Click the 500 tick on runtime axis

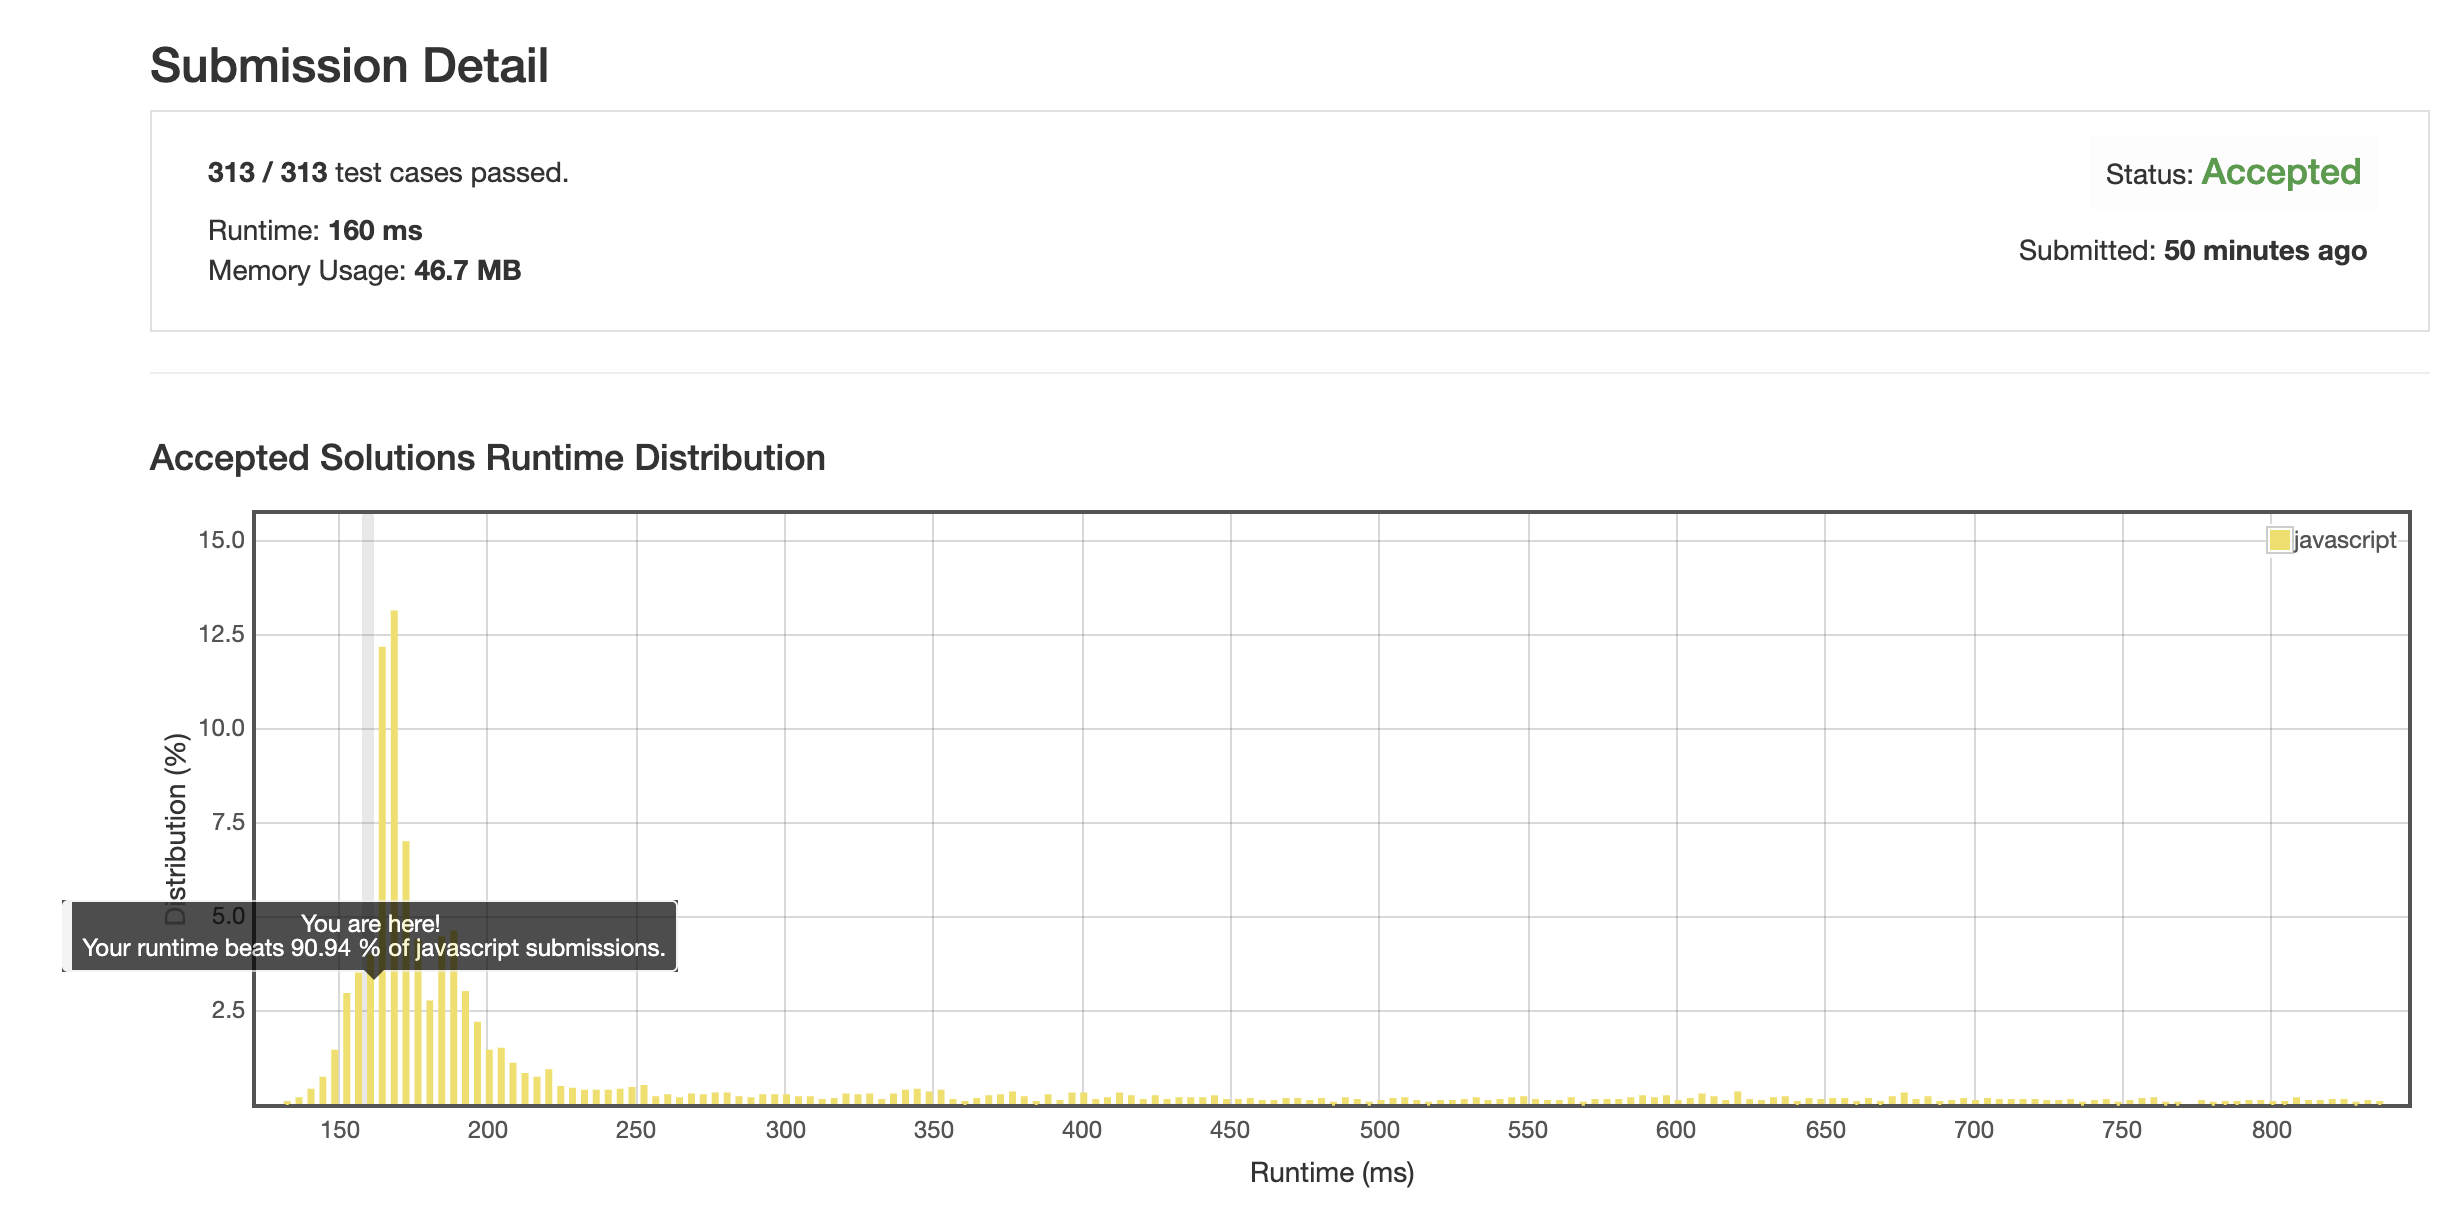click(1379, 1130)
